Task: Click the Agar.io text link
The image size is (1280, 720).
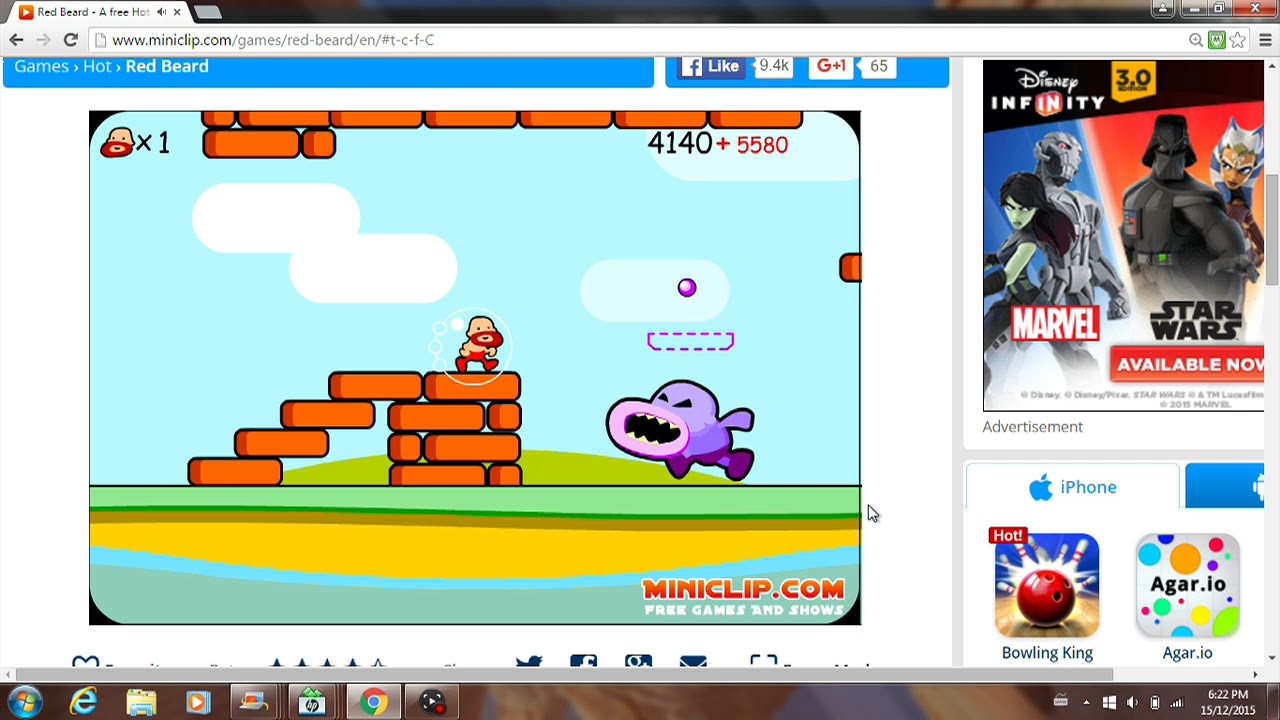Action: pos(1187,653)
